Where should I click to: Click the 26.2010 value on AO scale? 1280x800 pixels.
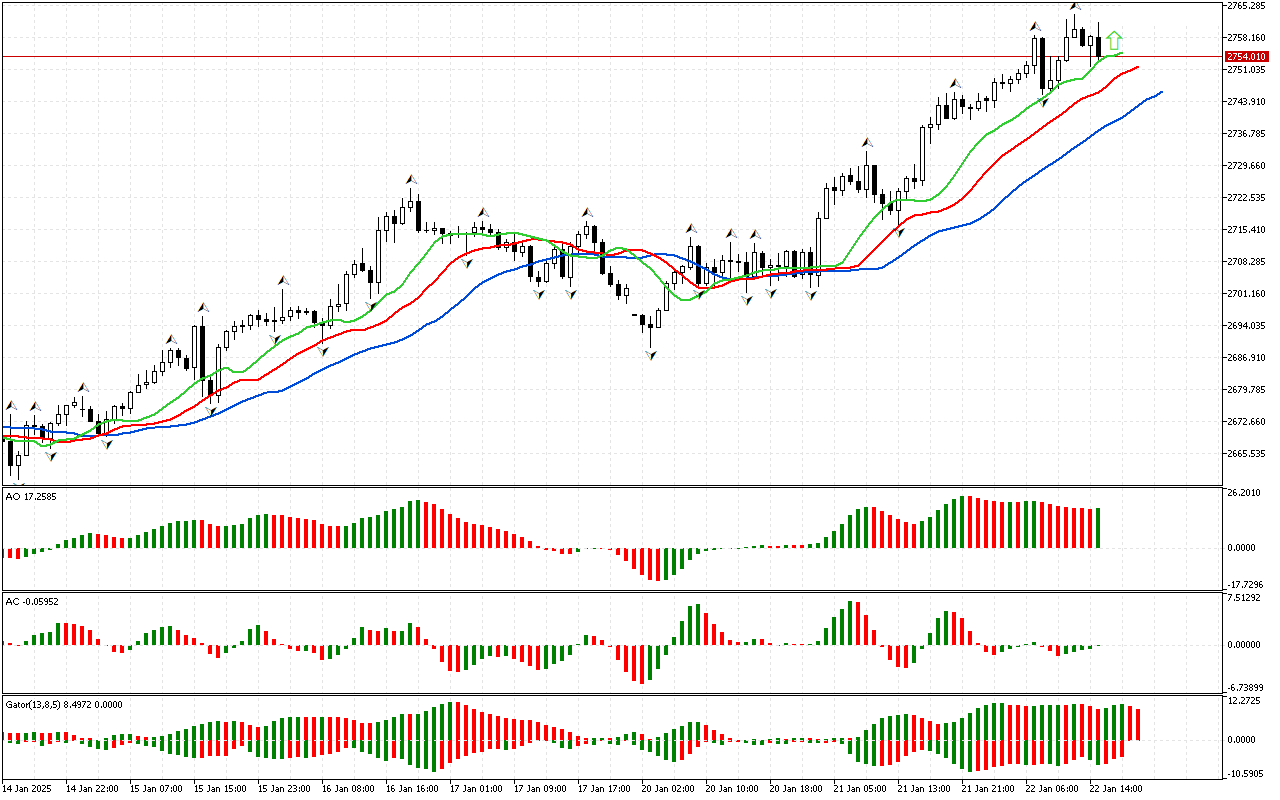(x=1246, y=494)
